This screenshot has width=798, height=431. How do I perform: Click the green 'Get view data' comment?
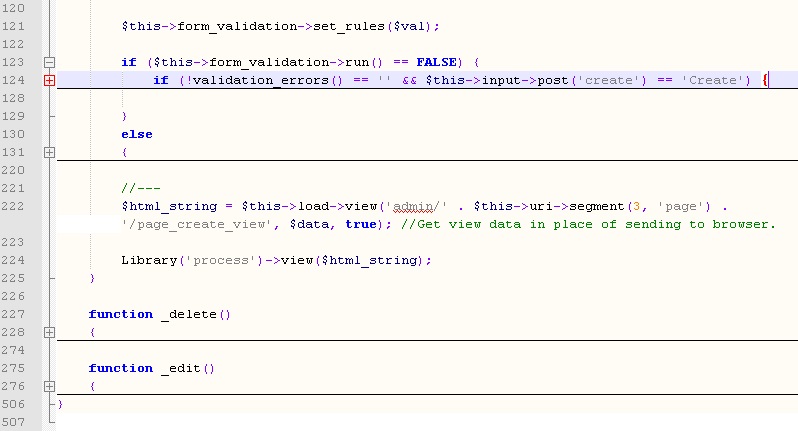click(588, 224)
